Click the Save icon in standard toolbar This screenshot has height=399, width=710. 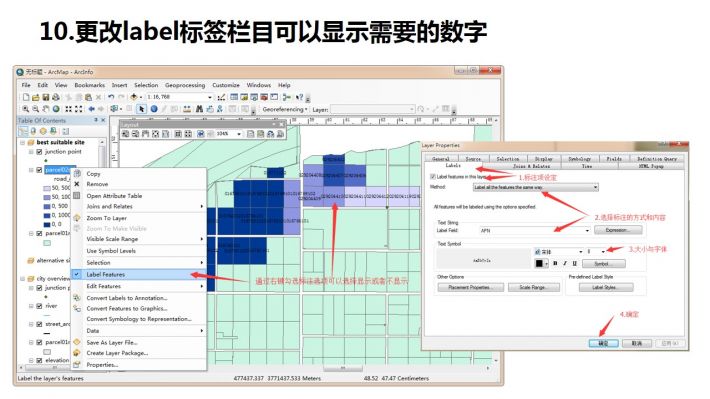tap(46, 97)
